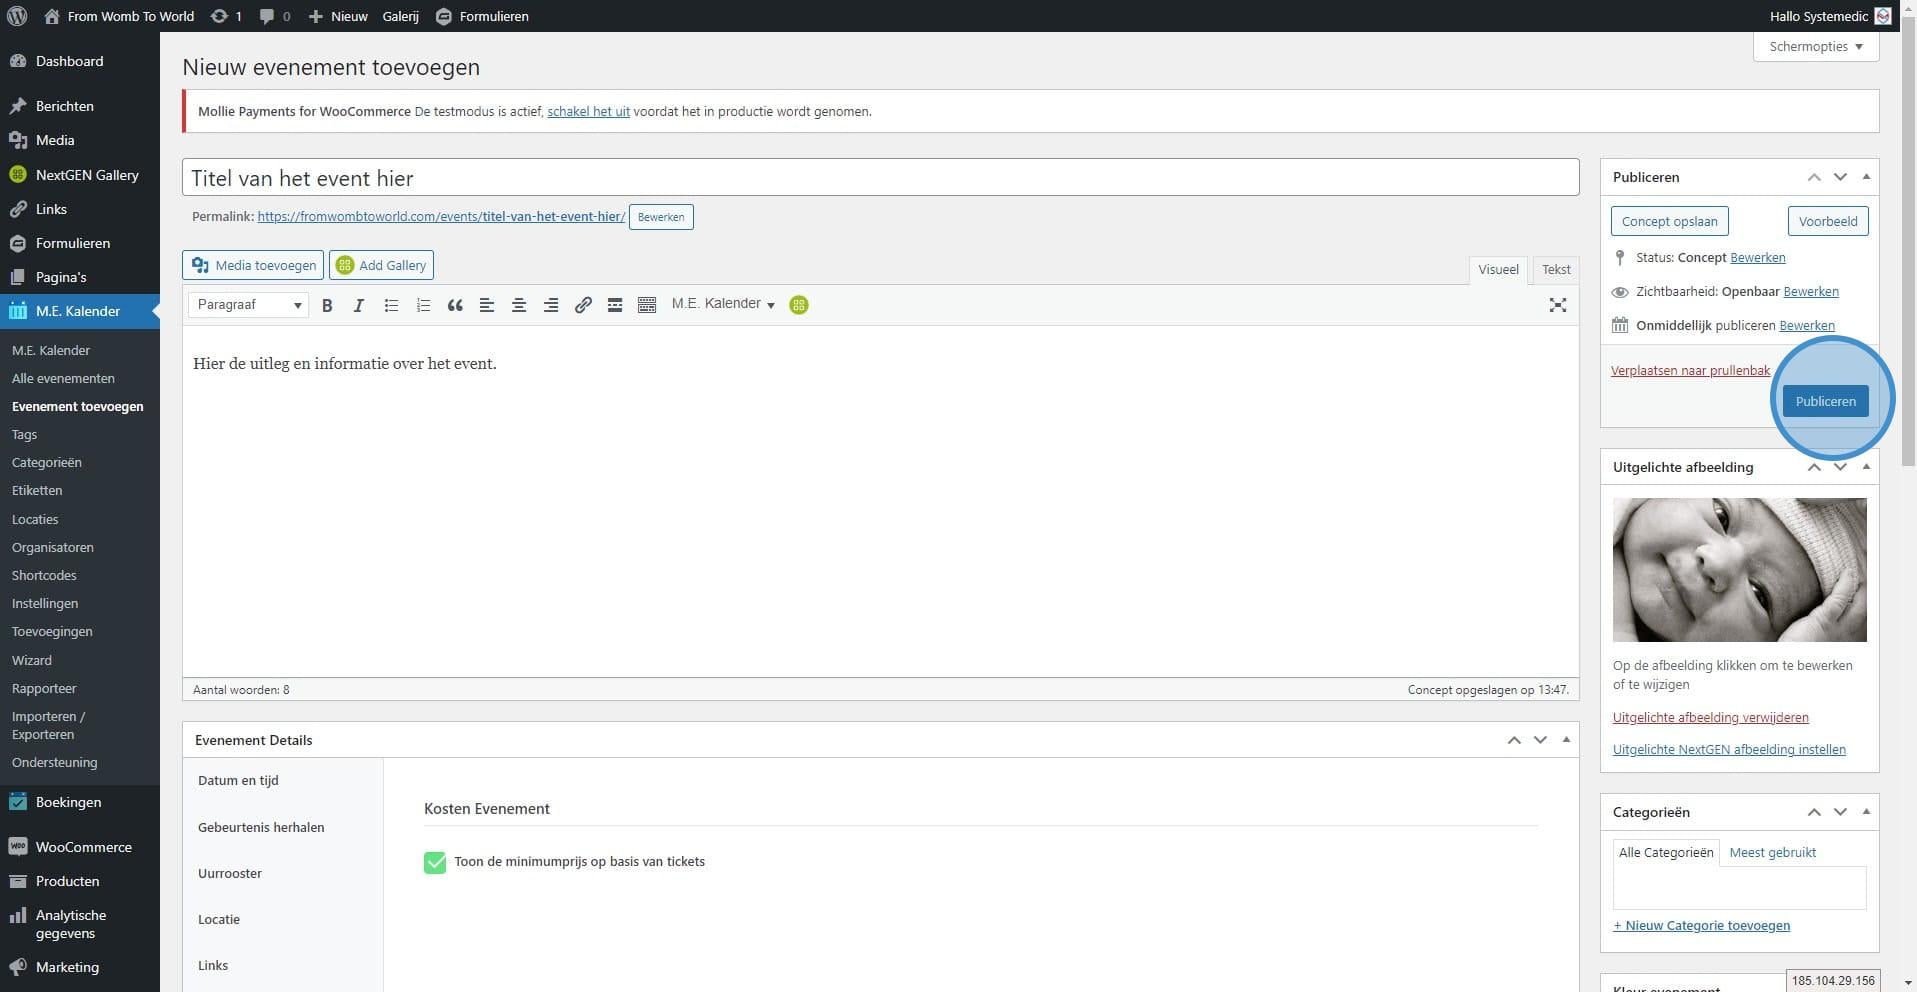
Task: Click '+ Nieuw Categorie toevoegen' link
Action: point(1701,925)
